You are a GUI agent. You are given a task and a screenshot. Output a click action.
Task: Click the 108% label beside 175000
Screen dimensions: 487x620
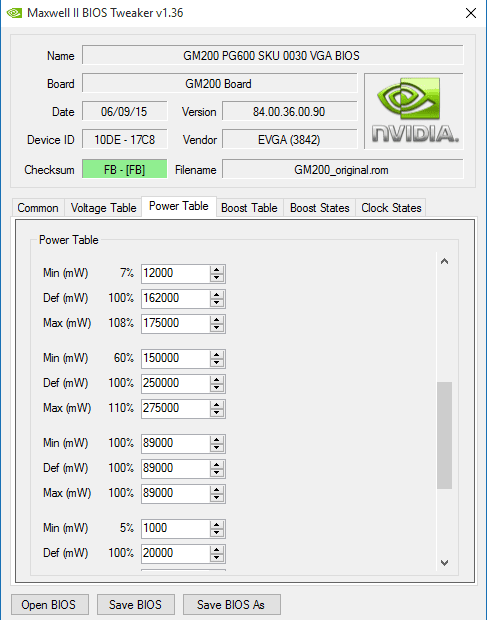(x=121, y=323)
